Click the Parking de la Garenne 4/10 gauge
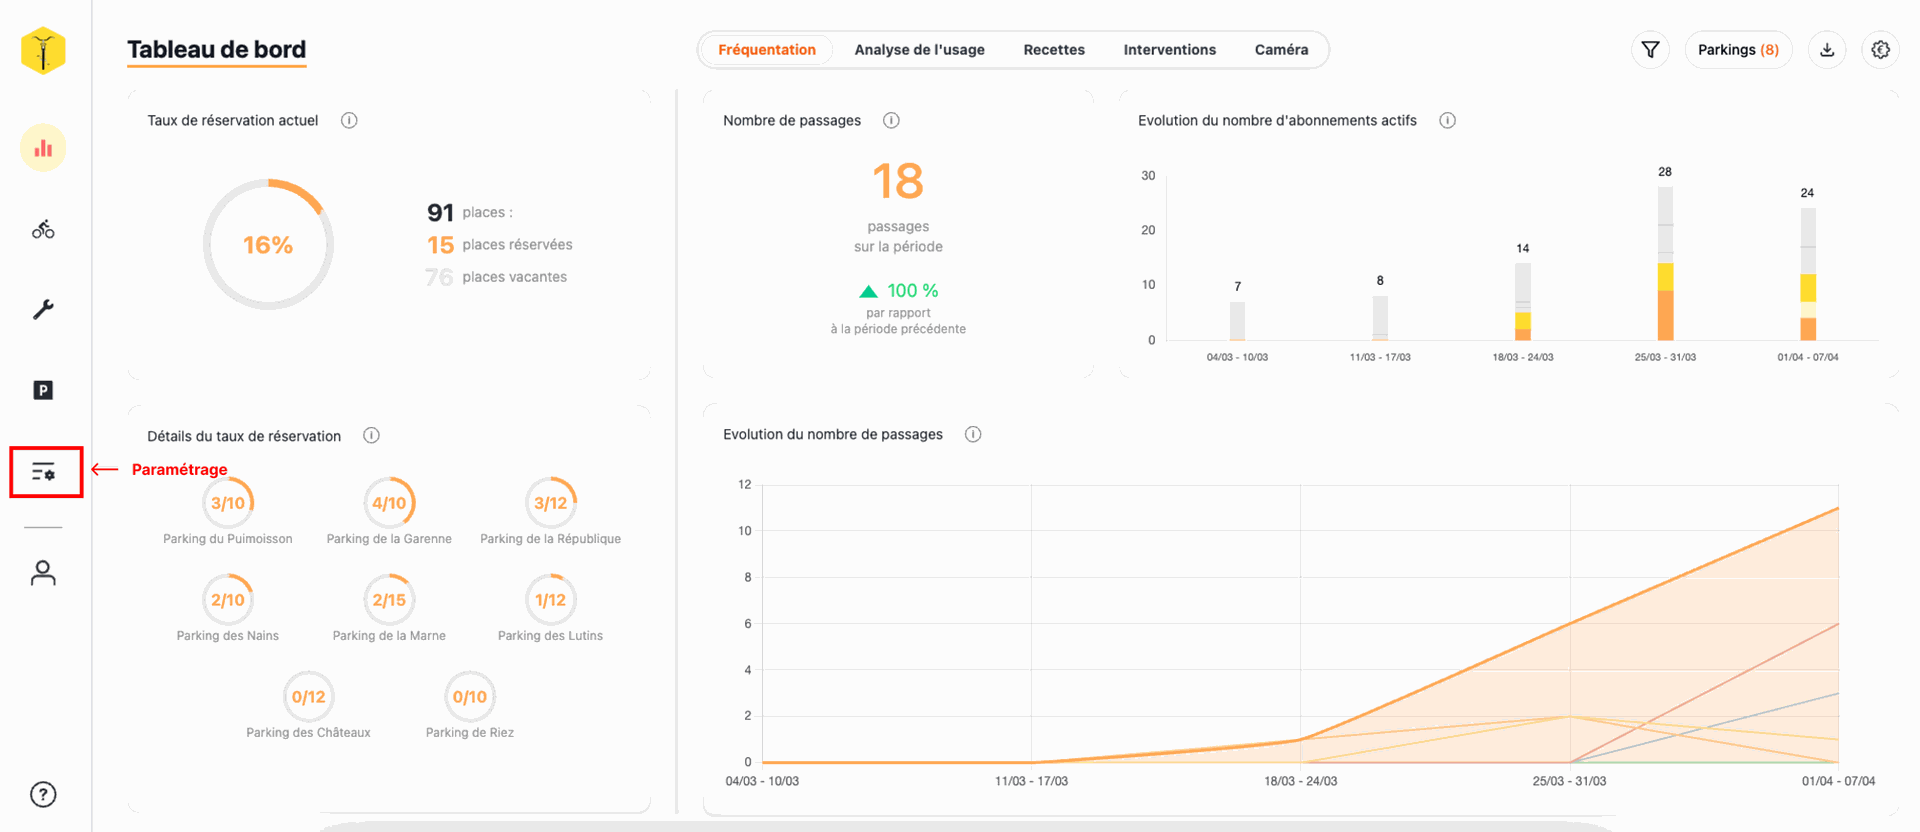This screenshot has height=832, width=1920. point(389,503)
